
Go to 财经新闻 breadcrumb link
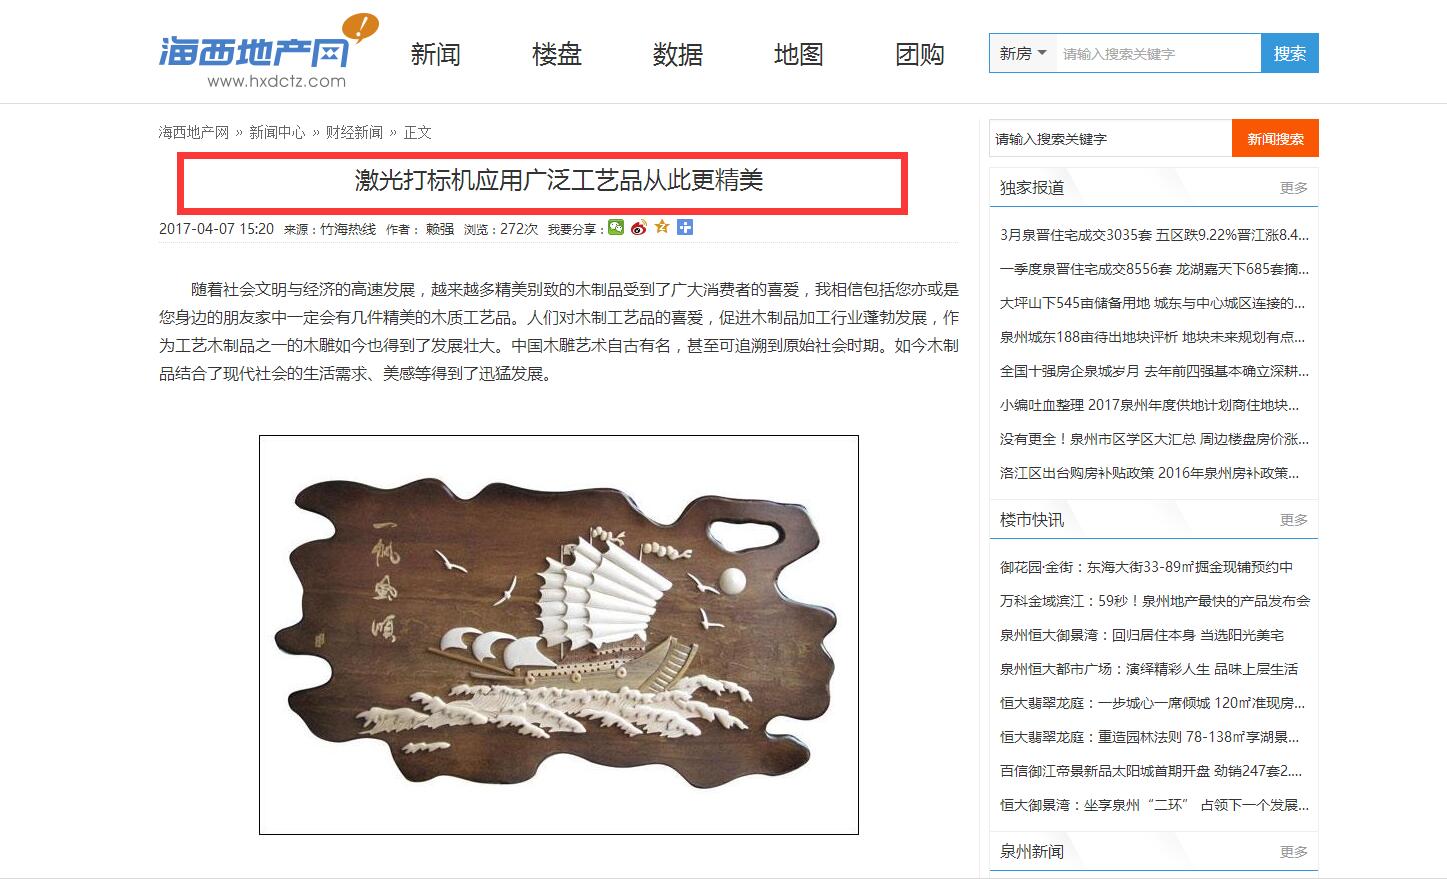coord(354,132)
